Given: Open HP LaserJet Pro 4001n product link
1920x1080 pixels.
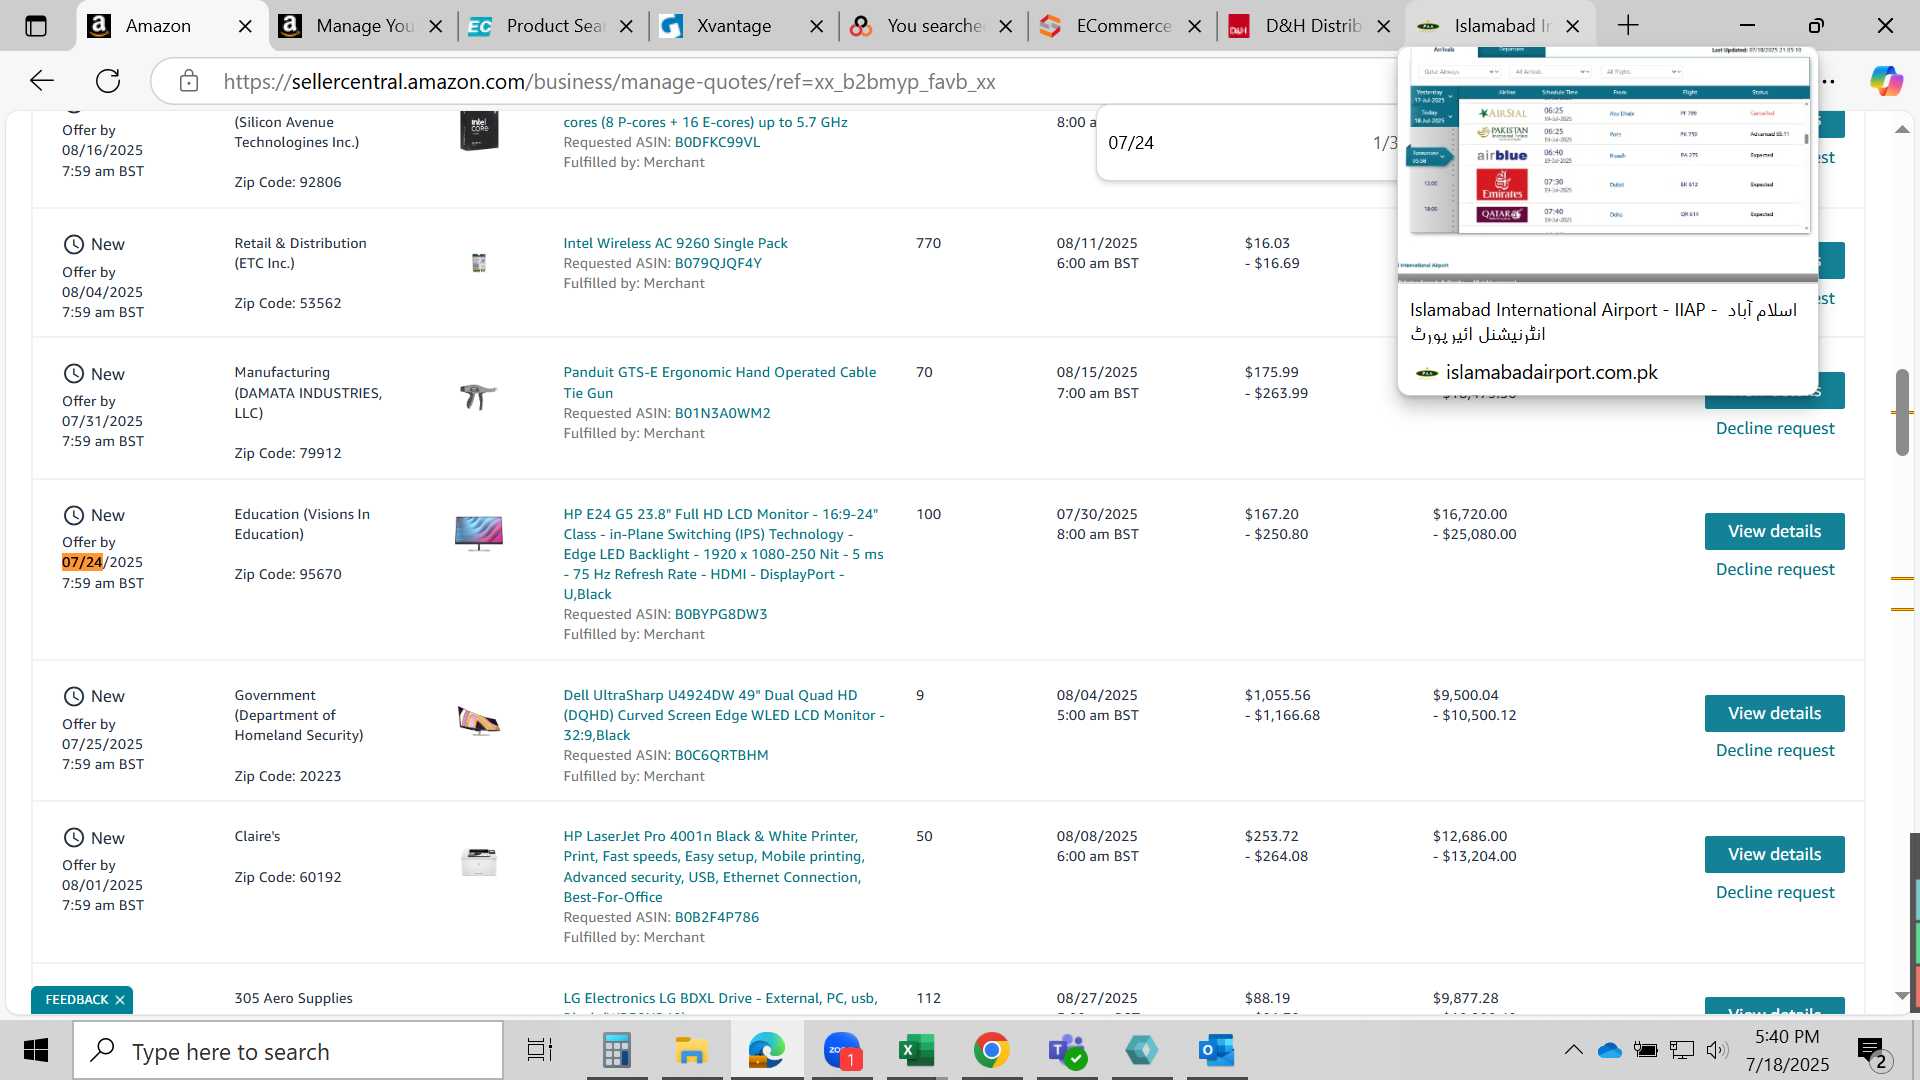Looking at the screenshot, I should (x=713, y=866).
